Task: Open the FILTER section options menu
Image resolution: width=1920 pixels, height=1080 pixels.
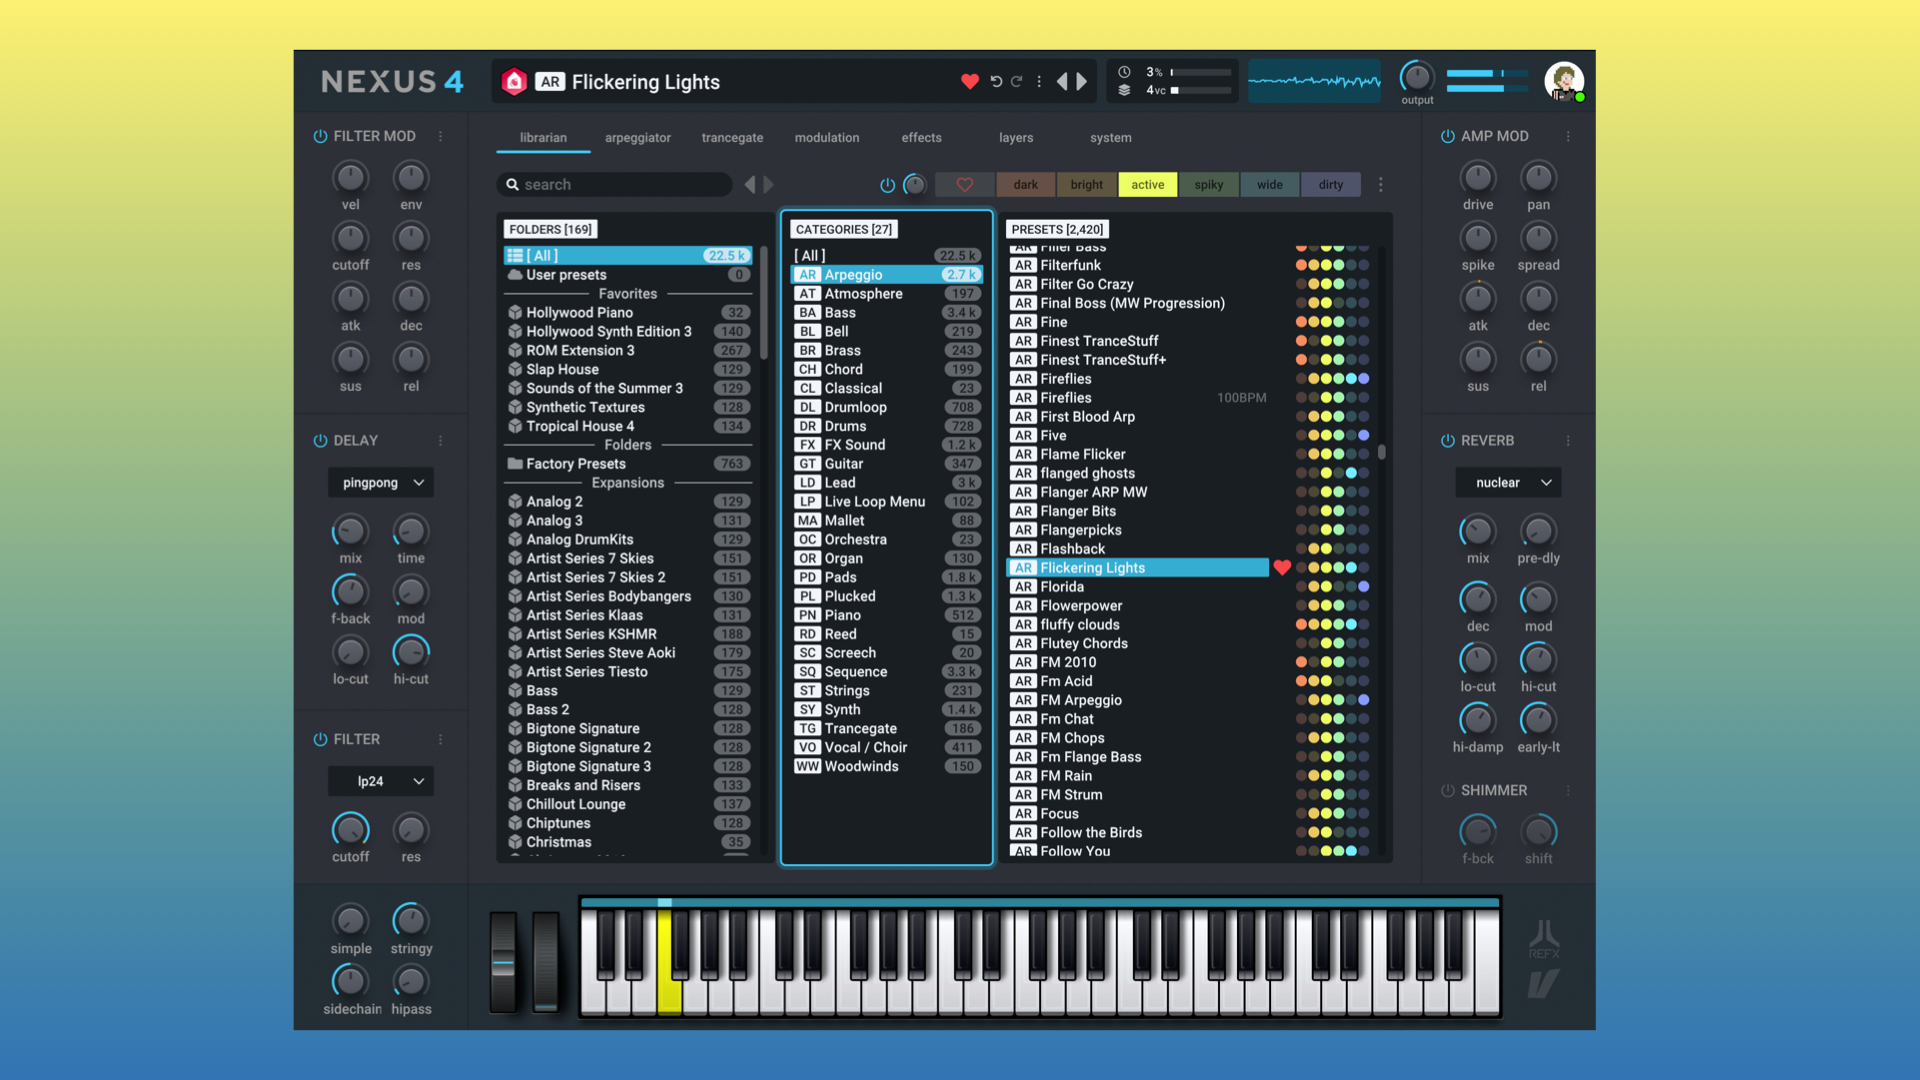Action: (440, 740)
